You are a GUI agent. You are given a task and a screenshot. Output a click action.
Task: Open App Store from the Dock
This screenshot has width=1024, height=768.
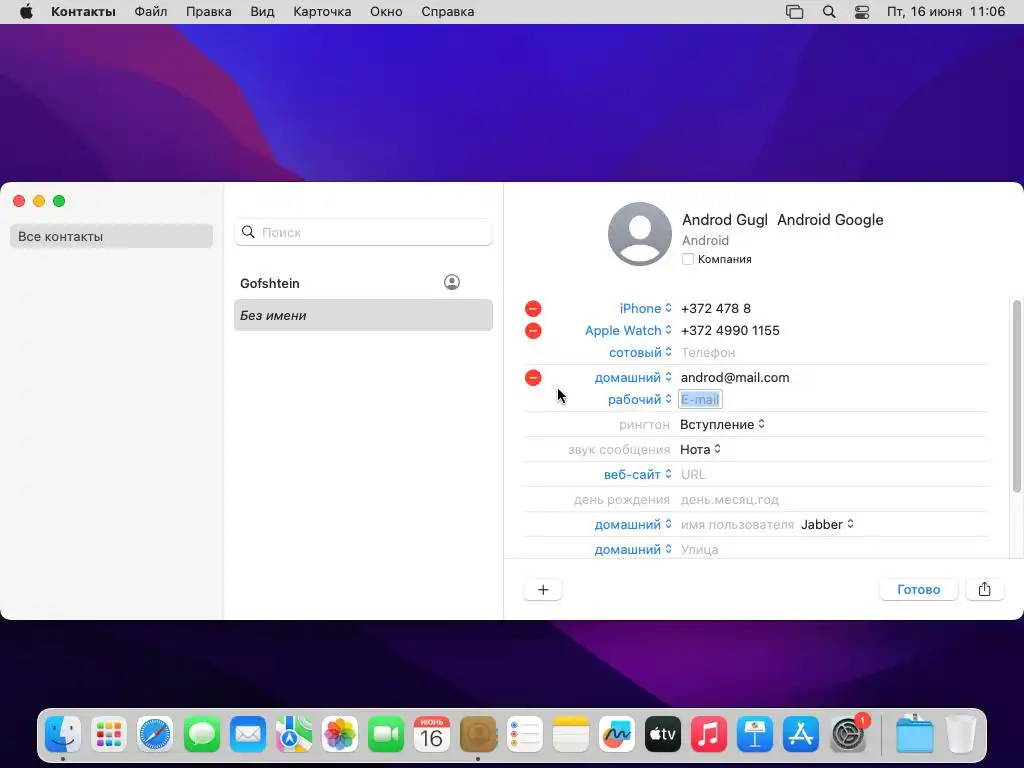801,734
